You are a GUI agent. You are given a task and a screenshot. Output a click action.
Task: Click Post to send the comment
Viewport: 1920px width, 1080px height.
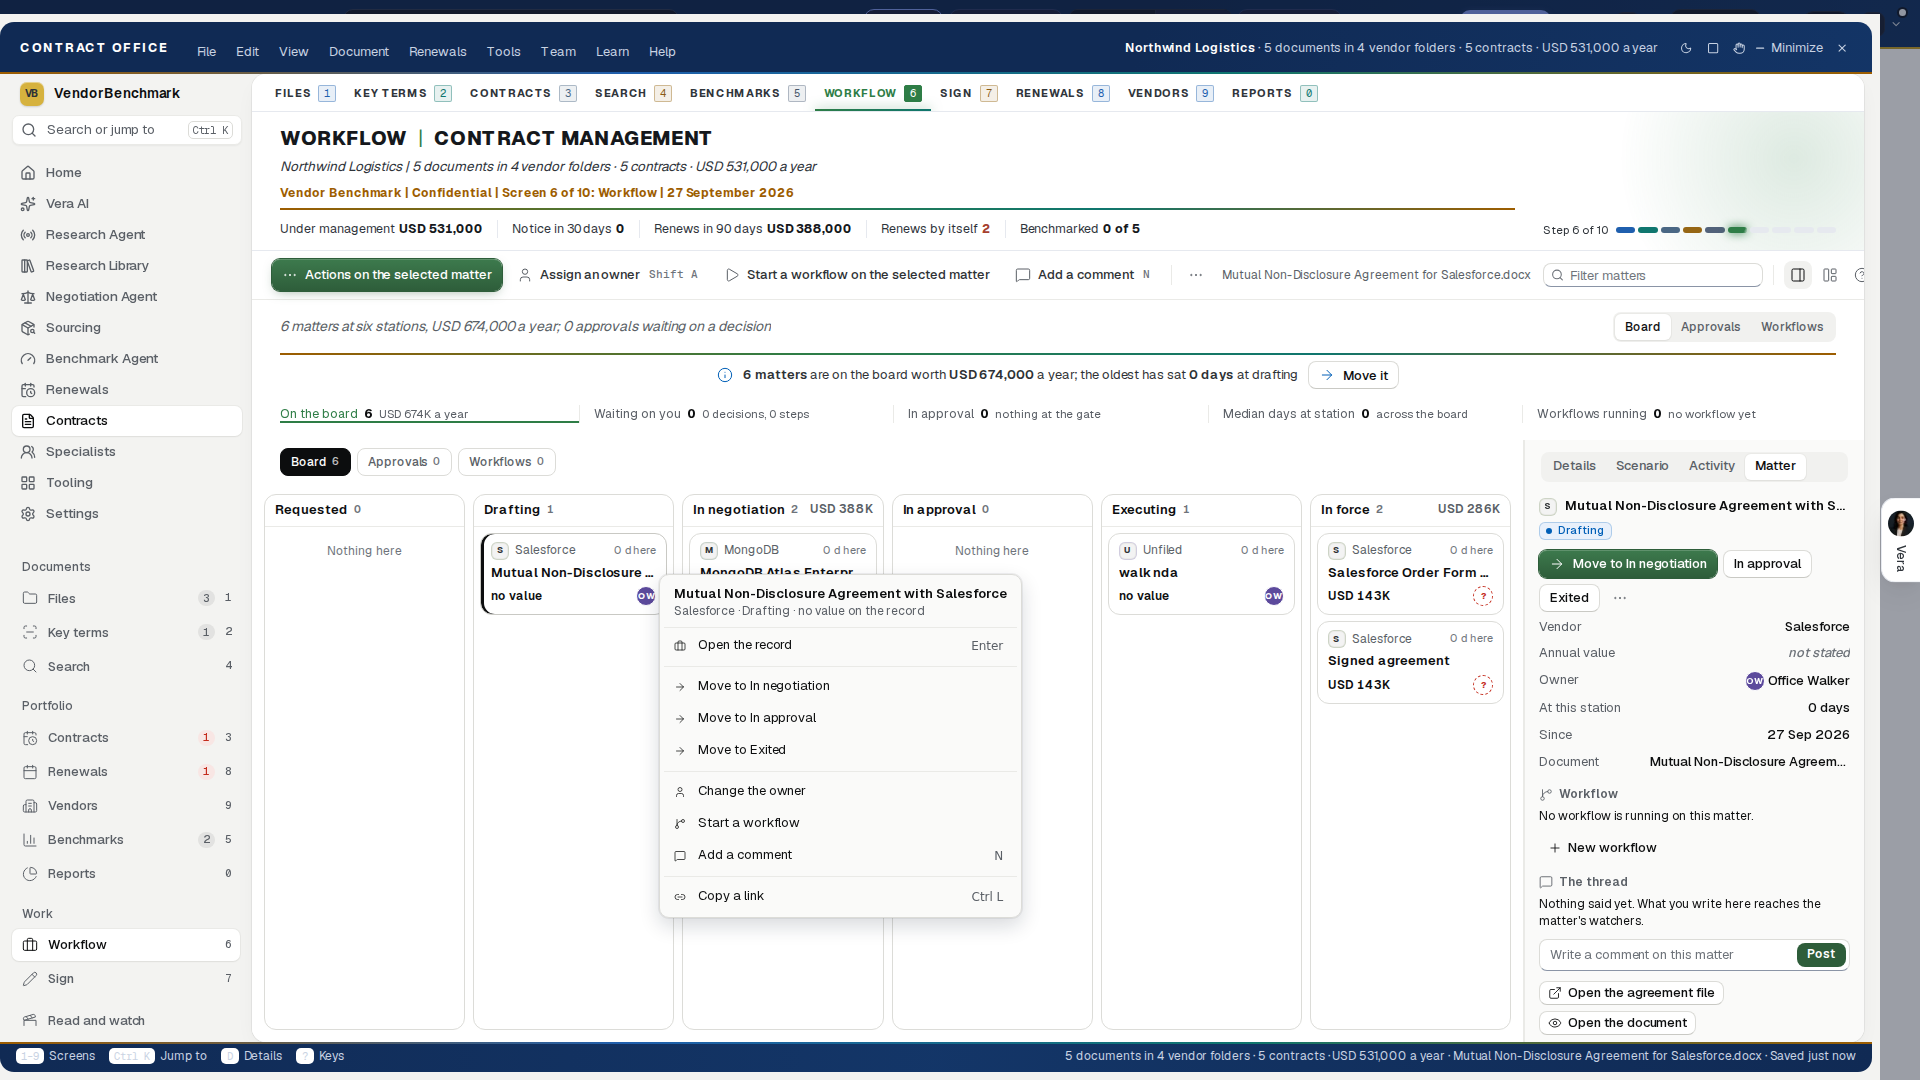(1821, 955)
